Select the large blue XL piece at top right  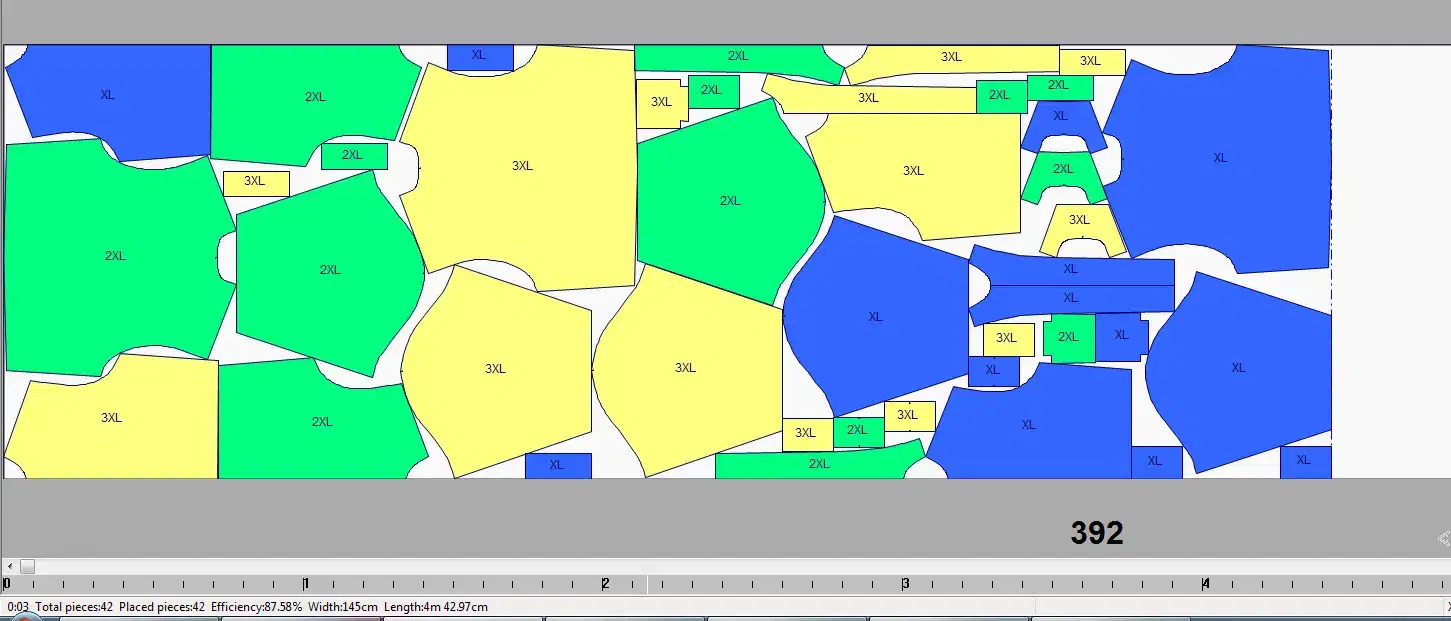click(1220, 158)
